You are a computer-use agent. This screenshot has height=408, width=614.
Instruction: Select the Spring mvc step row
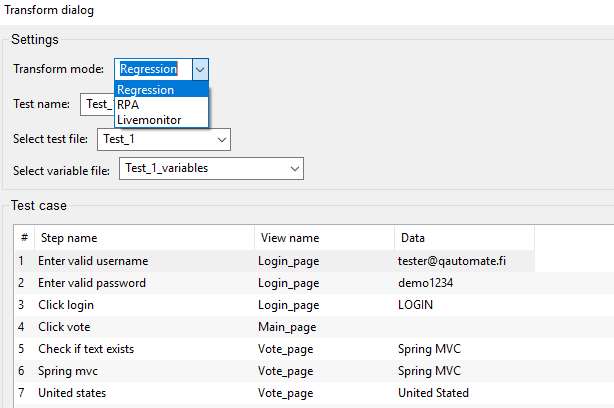pyautogui.click(x=68, y=371)
